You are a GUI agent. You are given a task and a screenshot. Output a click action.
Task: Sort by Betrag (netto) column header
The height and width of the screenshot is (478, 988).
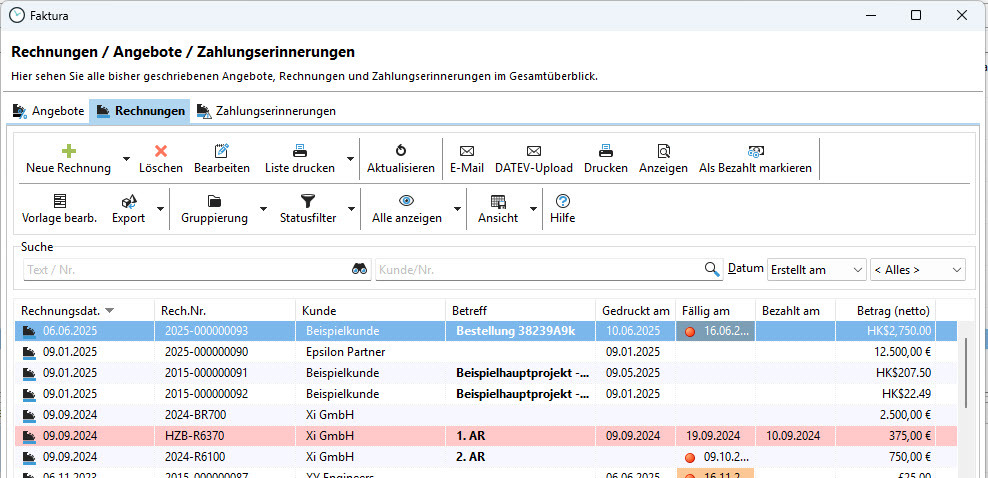(886, 310)
